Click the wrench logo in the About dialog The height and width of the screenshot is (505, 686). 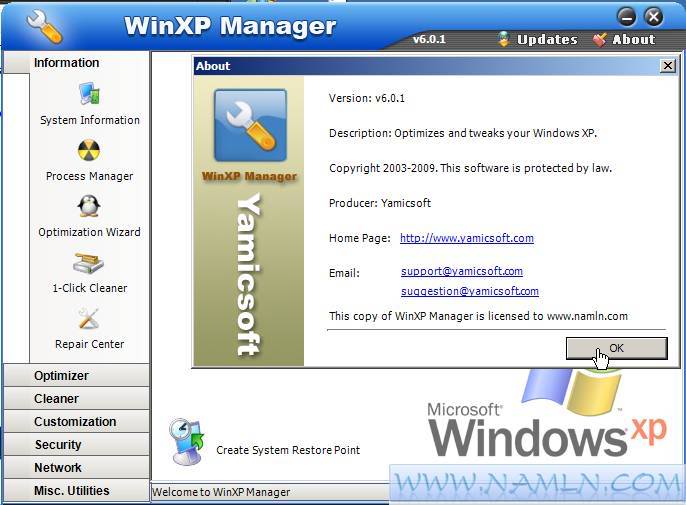(250, 126)
